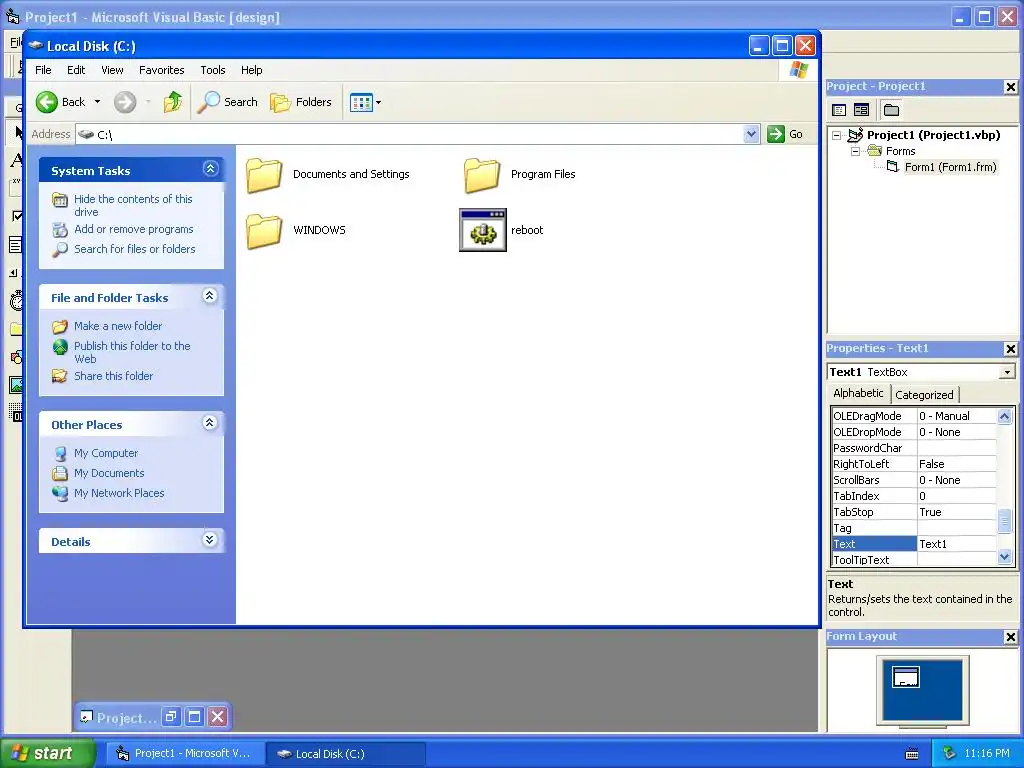Click Toggle Folders icon in Project panel
The height and width of the screenshot is (768, 1024).
891,110
